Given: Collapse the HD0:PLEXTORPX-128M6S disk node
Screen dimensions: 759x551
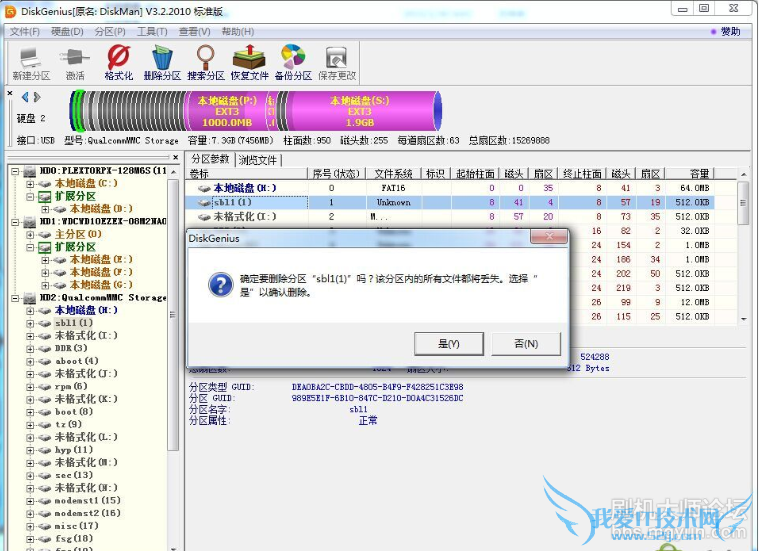Looking at the screenshot, I should [x=15, y=171].
